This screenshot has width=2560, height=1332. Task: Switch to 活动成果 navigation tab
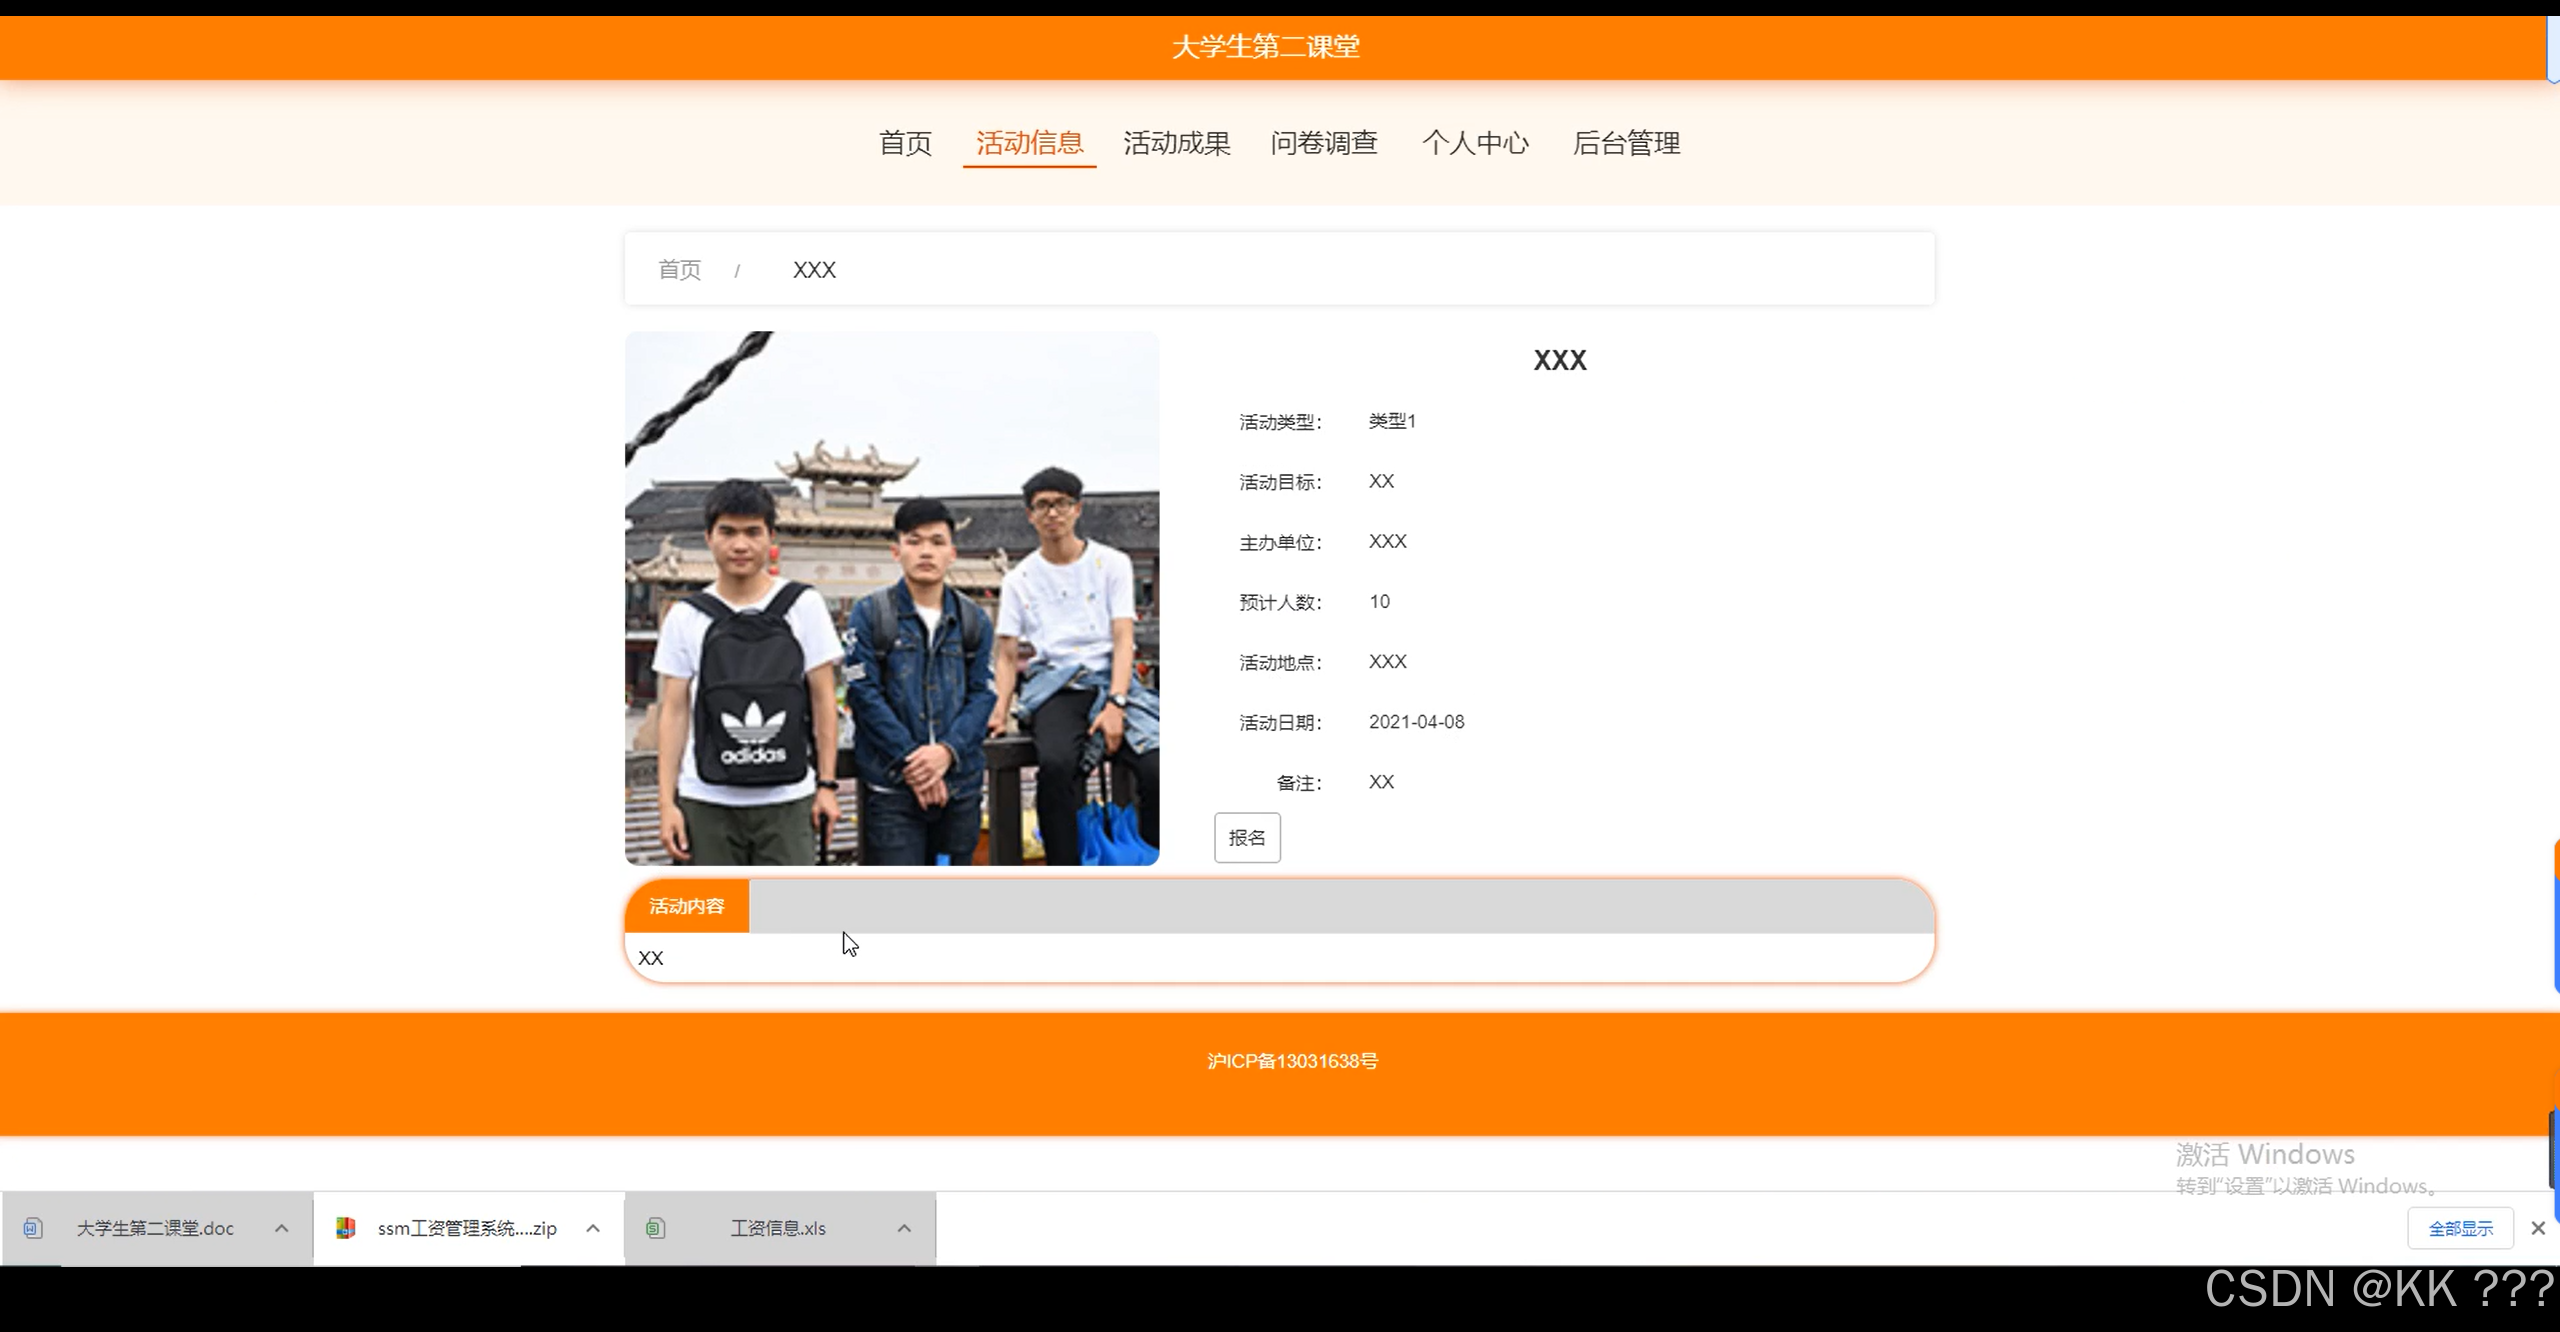coord(1176,143)
